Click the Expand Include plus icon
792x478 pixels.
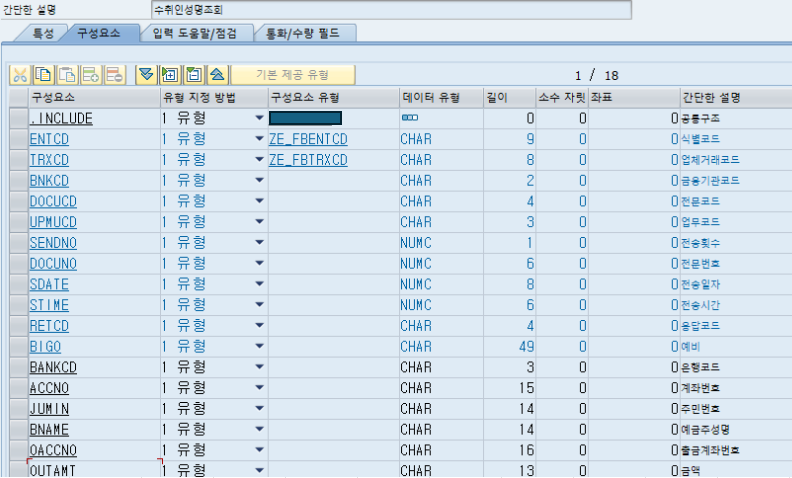pyautogui.click(x=170, y=75)
